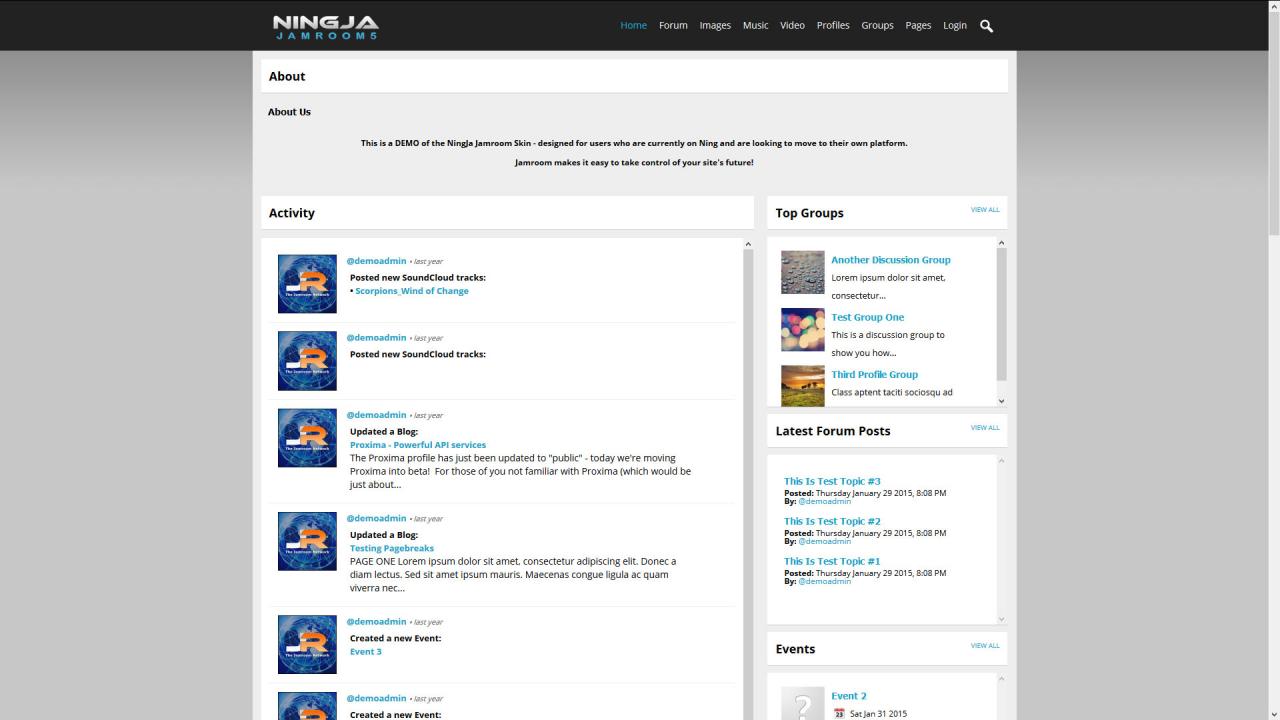Open forum topic This Is Test Topic #1
The height and width of the screenshot is (720, 1280).
click(832, 561)
